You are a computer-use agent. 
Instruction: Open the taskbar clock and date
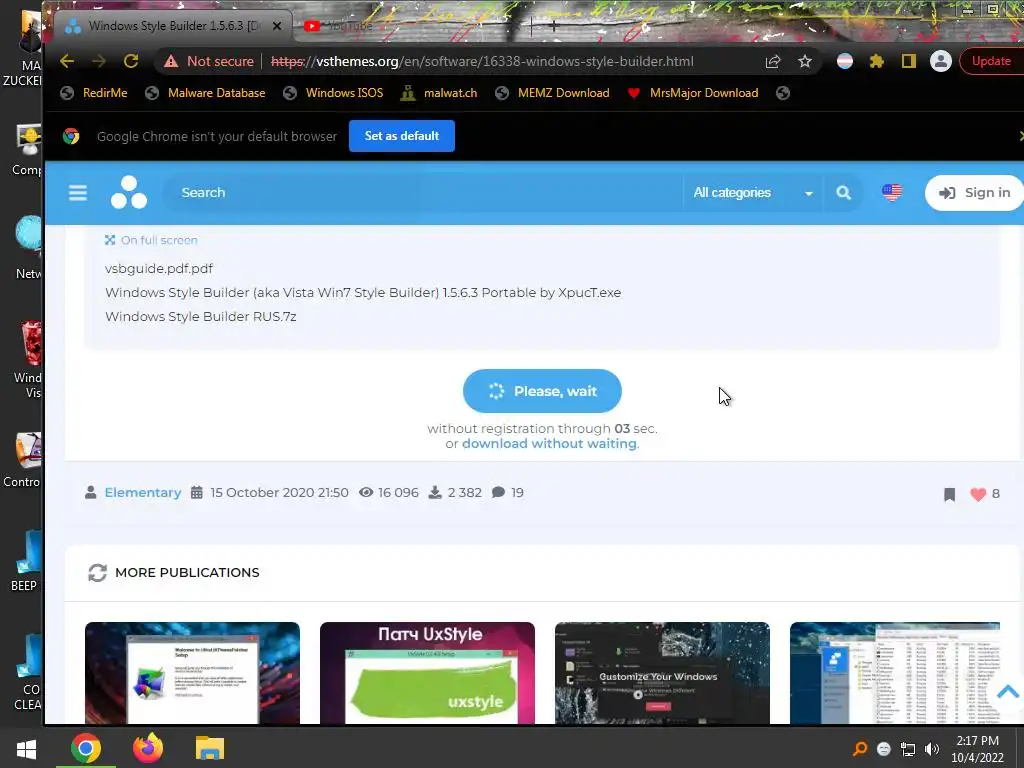click(977, 749)
